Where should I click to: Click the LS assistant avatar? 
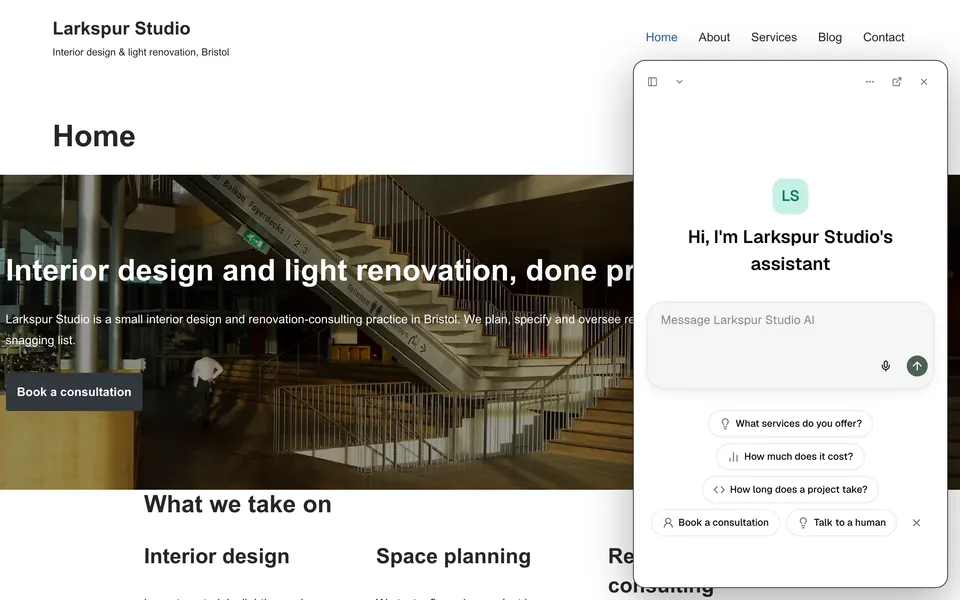(x=790, y=196)
